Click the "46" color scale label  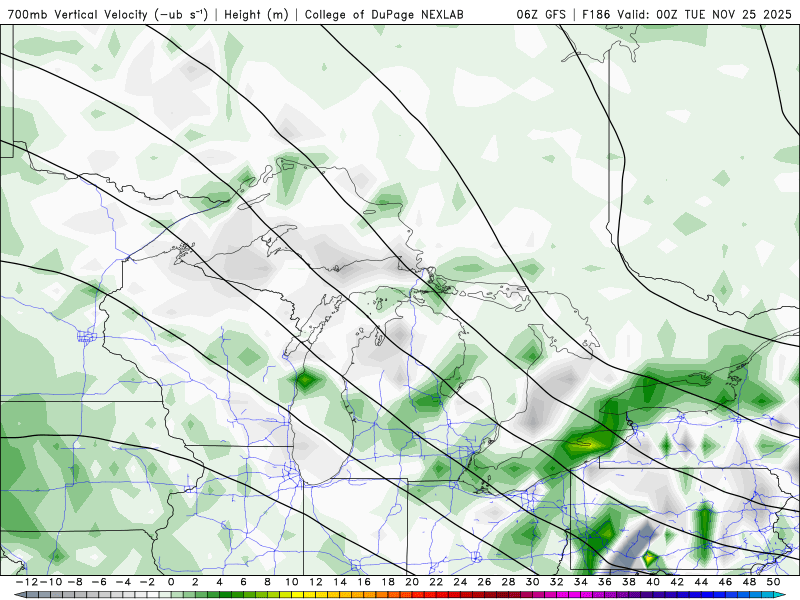click(x=725, y=582)
